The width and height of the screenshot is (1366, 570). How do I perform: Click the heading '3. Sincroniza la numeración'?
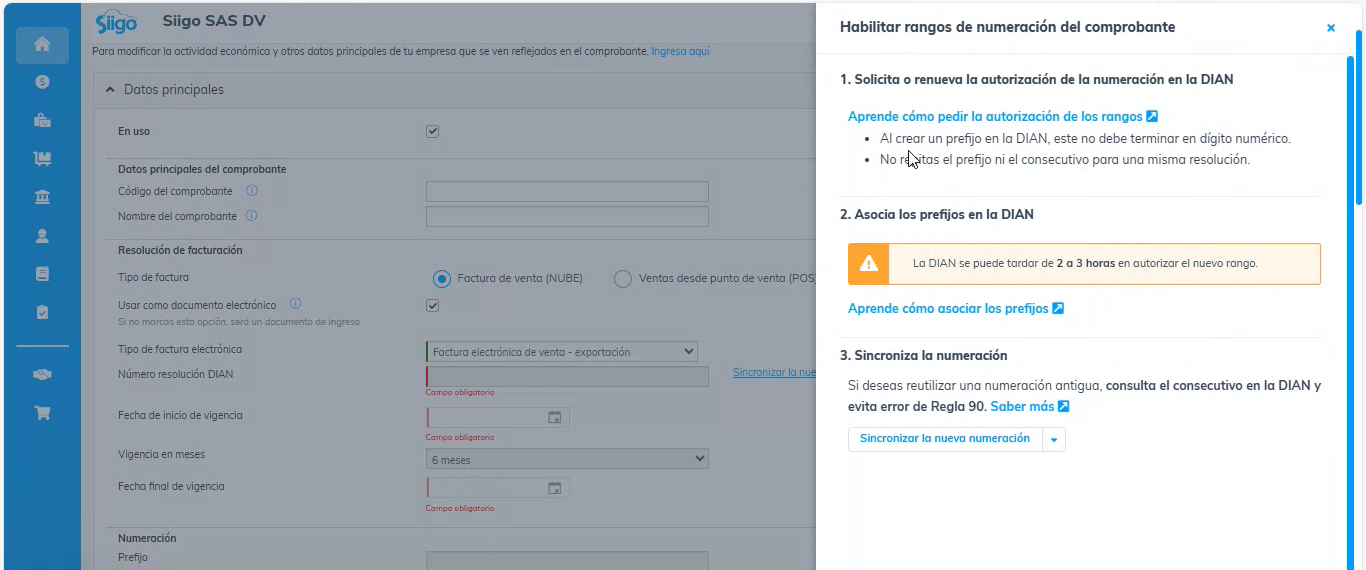pyautogui.click(x=923, y=355)
